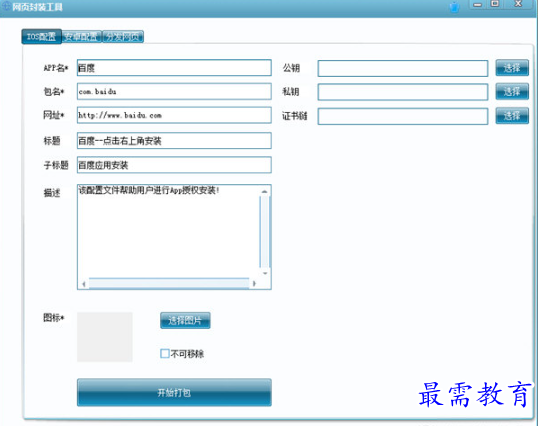Focus the 包名 field containing com.baidu
The width and height of the screenshot is (540, 426).
coord(174,91)
